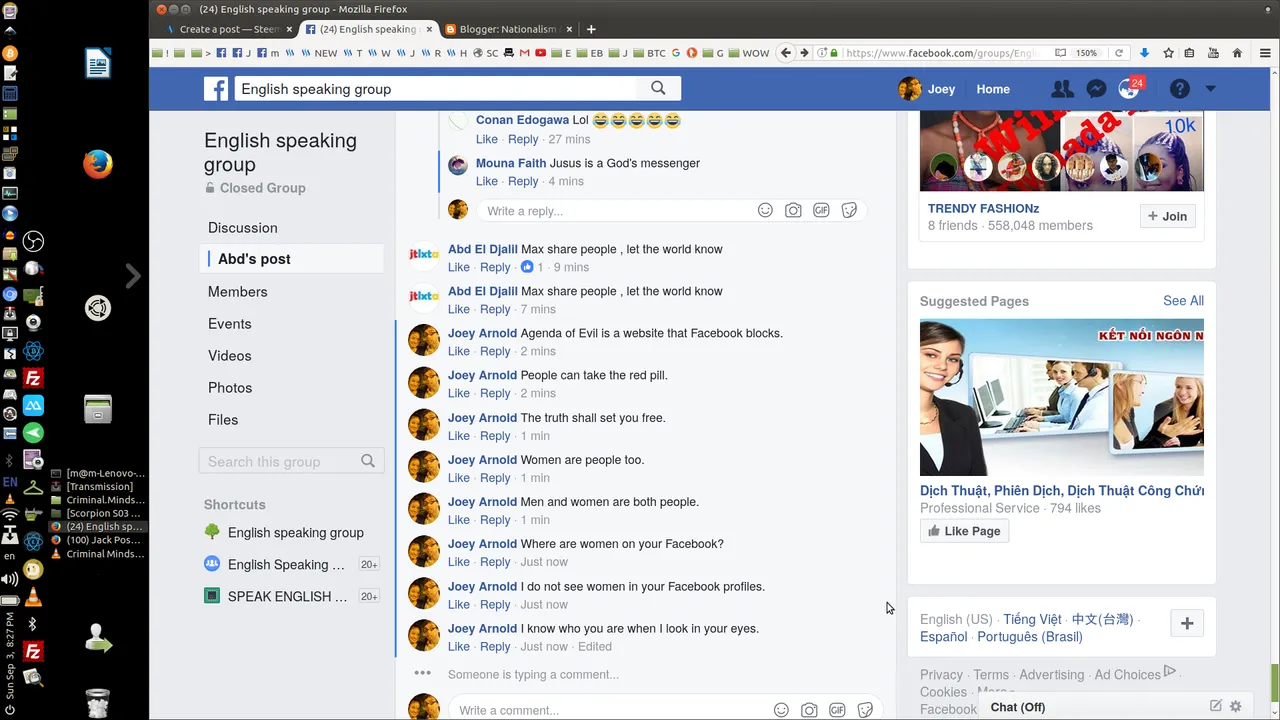Open LibreOffice Writer document desktop icon
The height and width of the screenshot is (720, 1280).
click(x=97, y=64)
